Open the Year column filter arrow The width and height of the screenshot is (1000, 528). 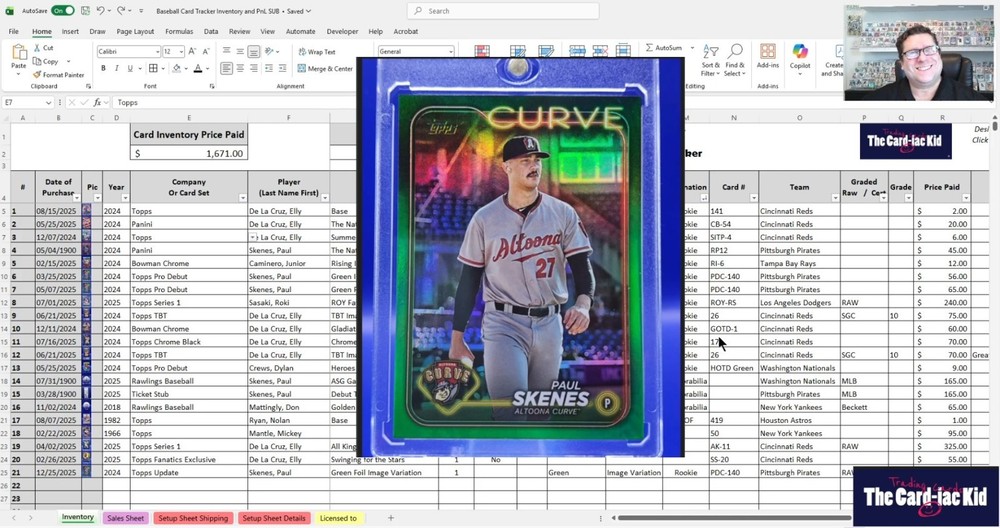pos(125,198)
